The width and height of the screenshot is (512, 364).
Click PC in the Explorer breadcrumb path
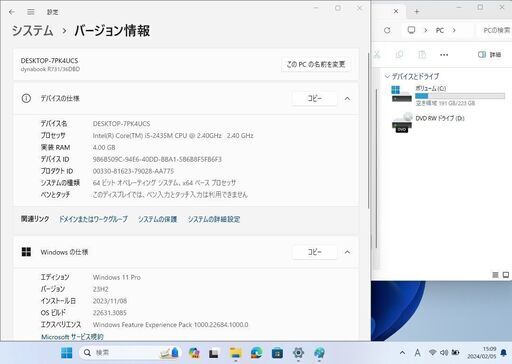440,30
